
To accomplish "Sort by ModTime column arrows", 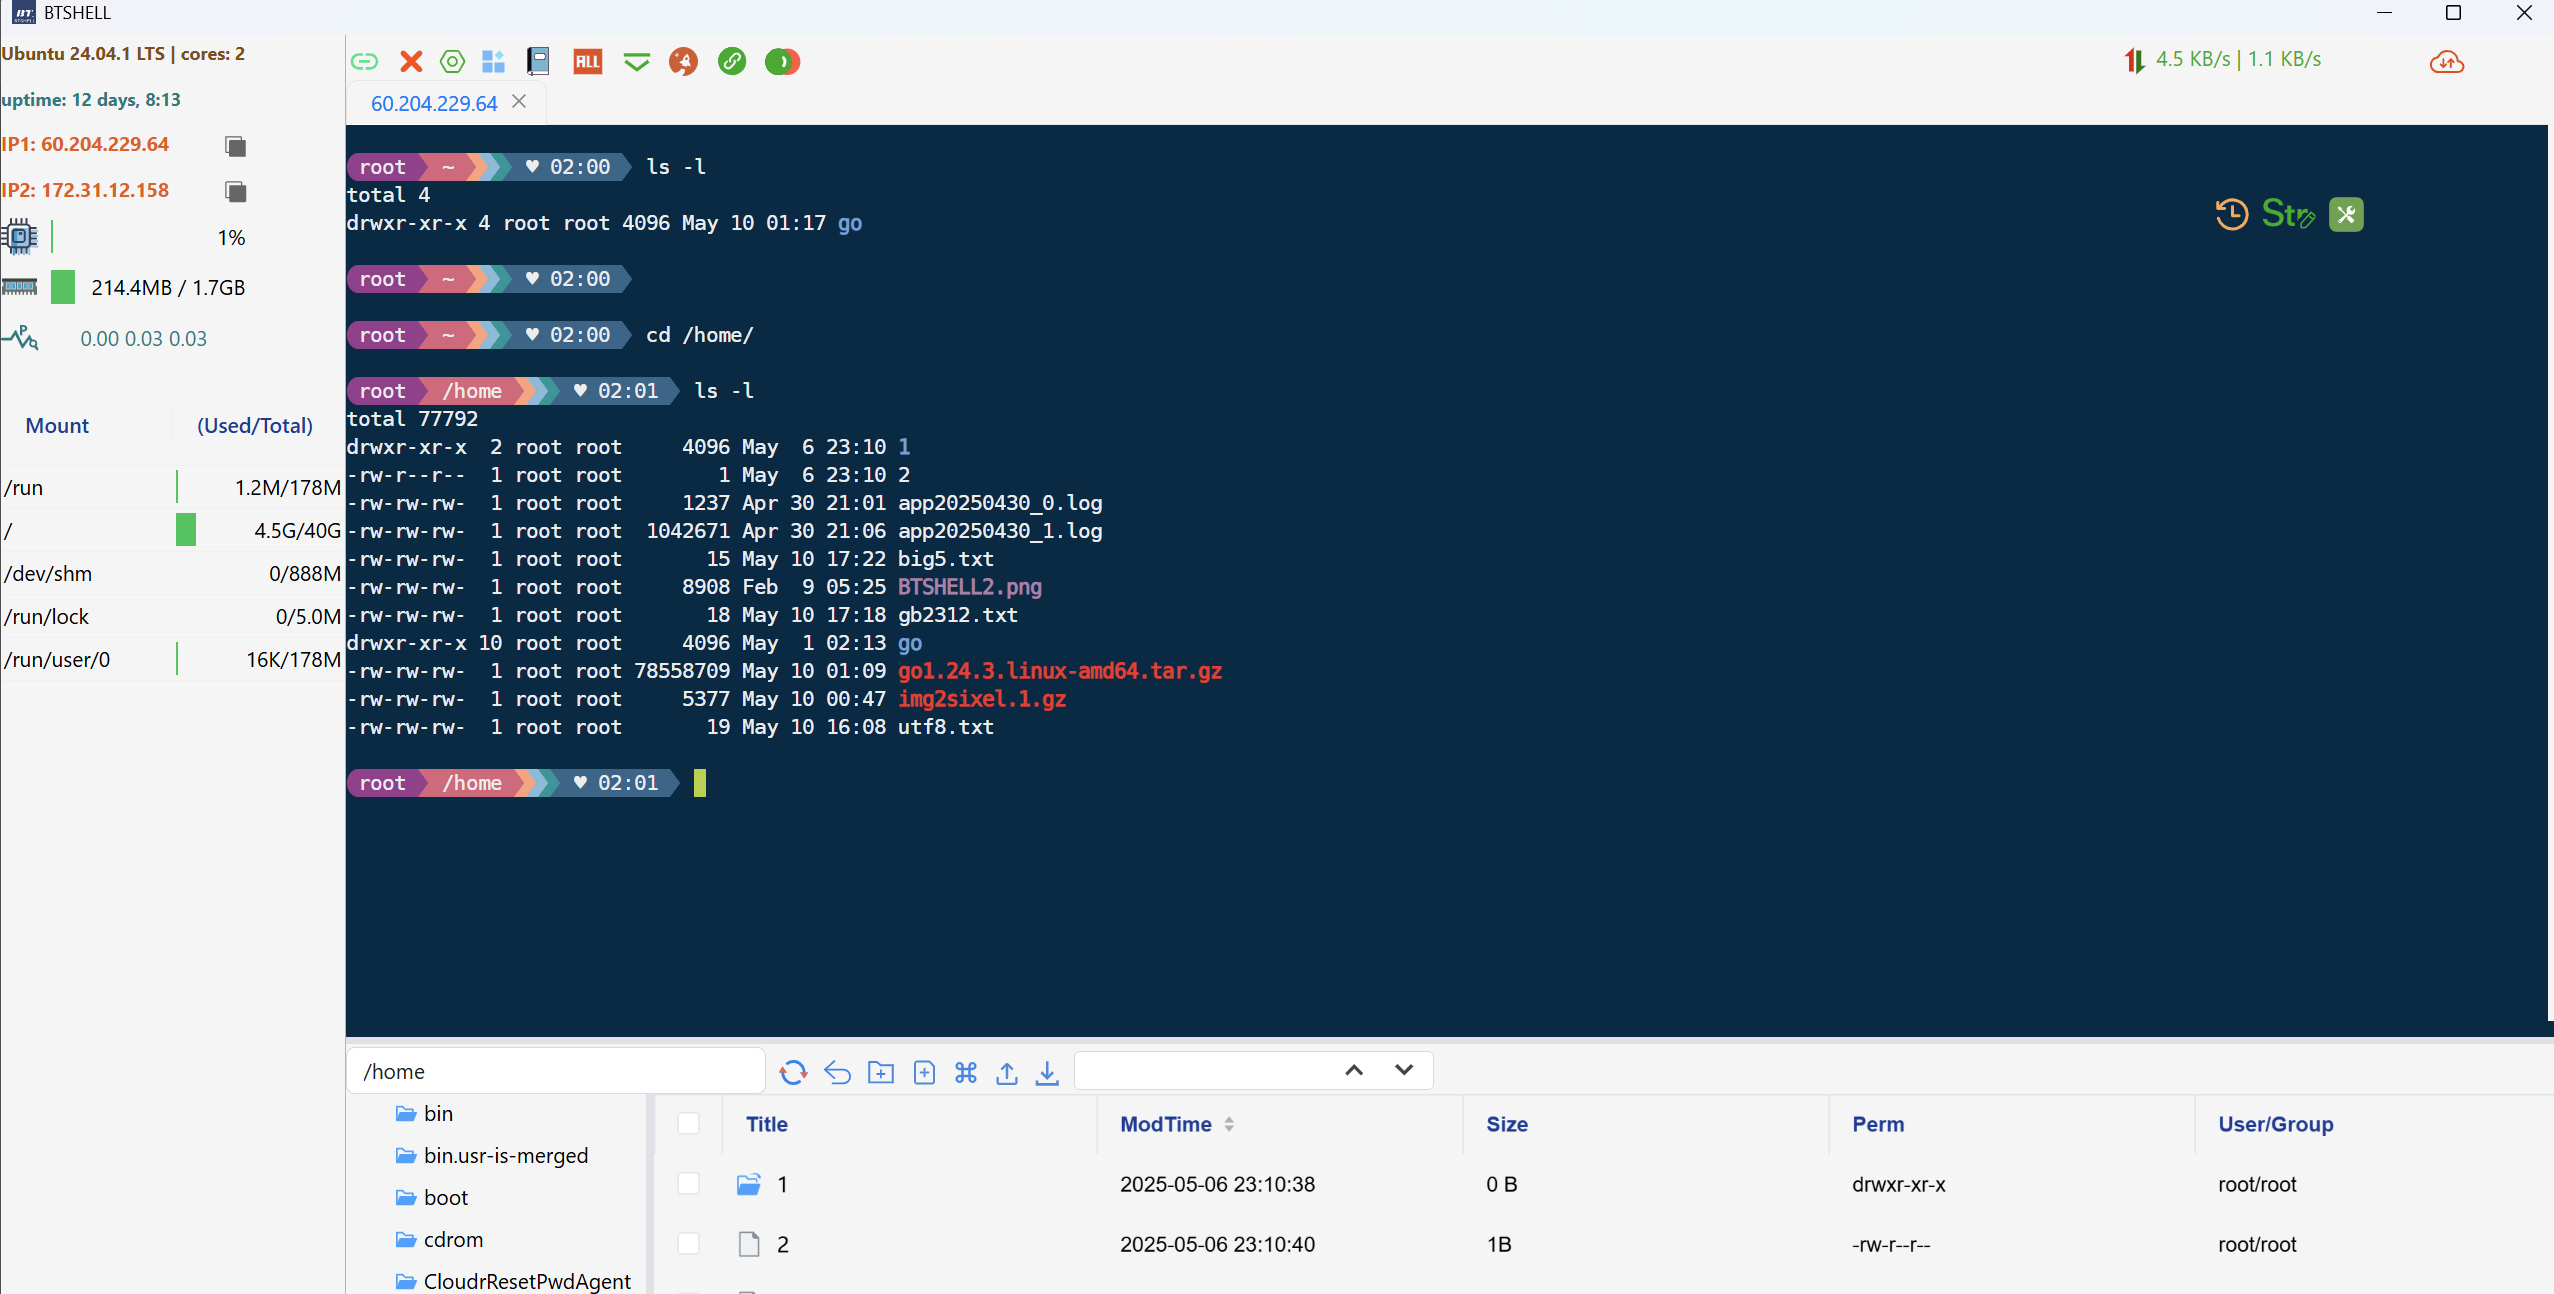I will tap(1228, 1124).
